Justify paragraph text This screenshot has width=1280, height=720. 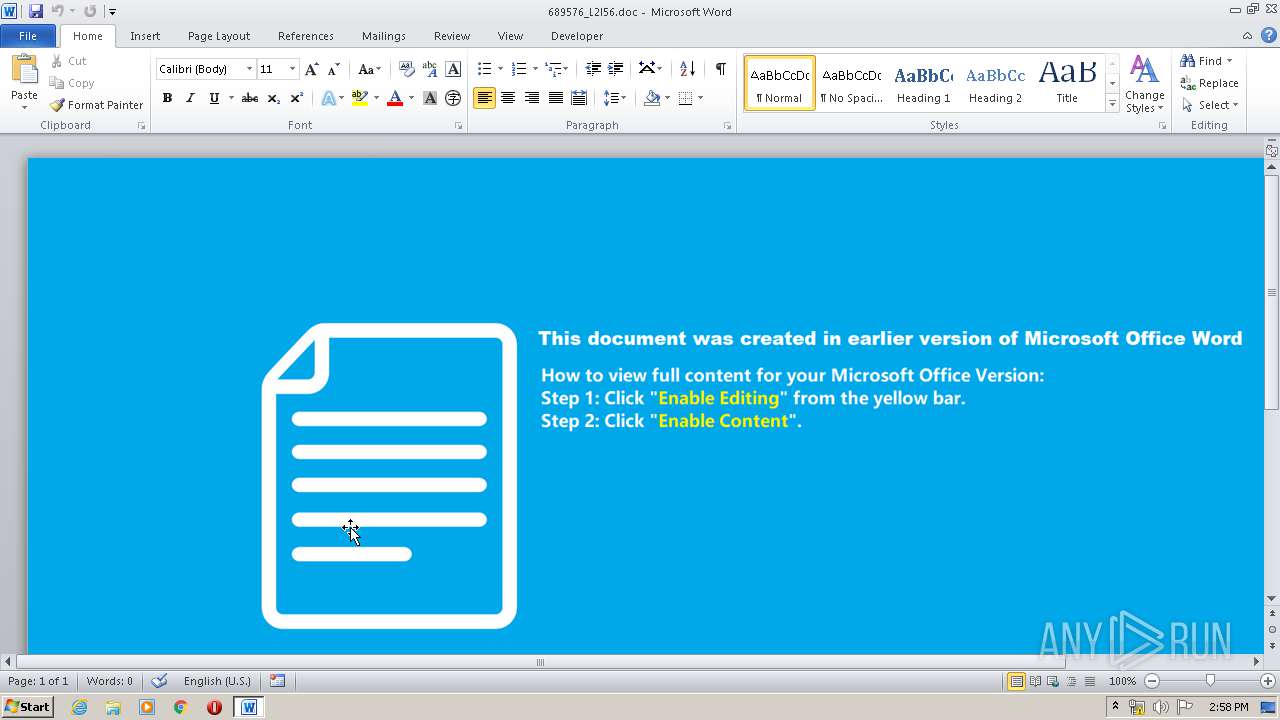click(555, 98)
